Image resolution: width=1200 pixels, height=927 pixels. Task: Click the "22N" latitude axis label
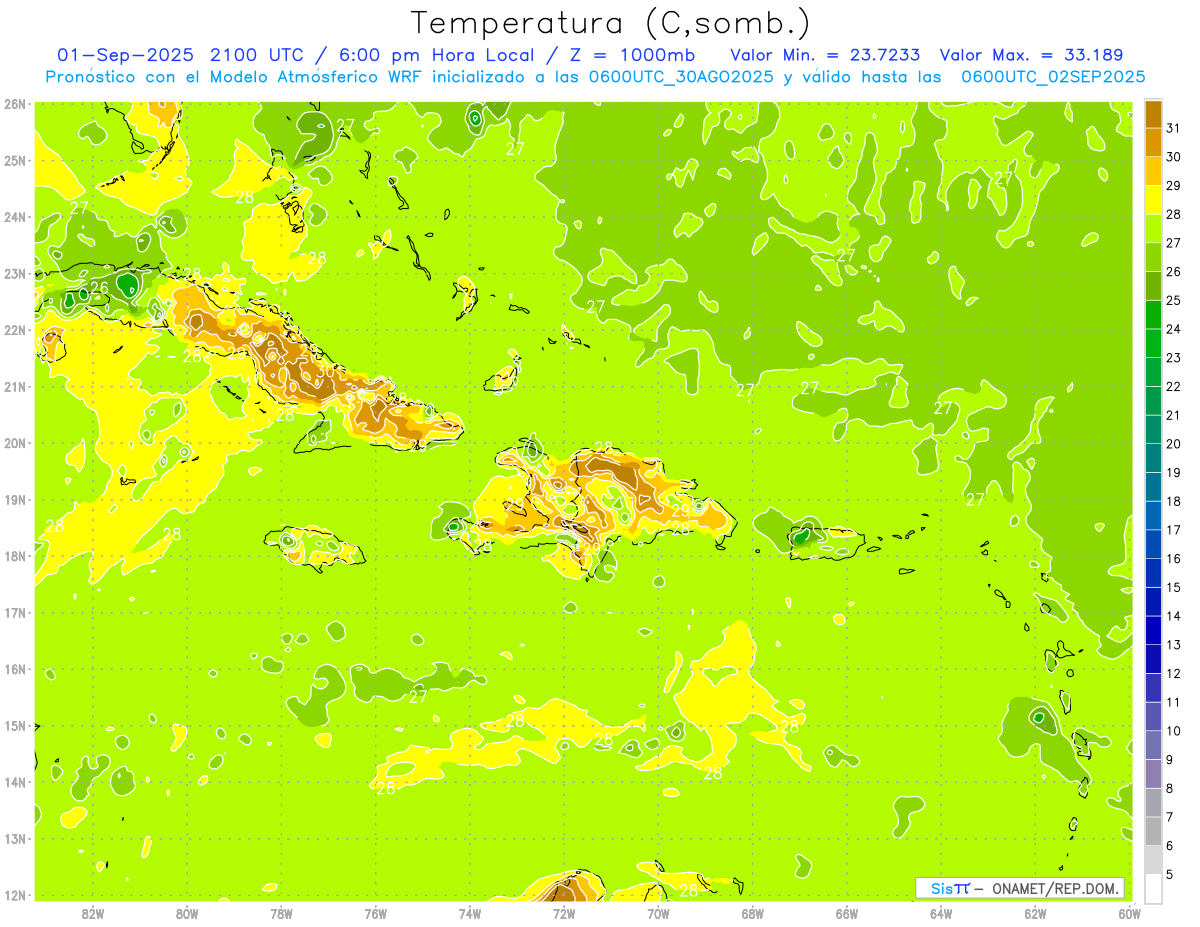pyautogui.click(x=15, y=330)
